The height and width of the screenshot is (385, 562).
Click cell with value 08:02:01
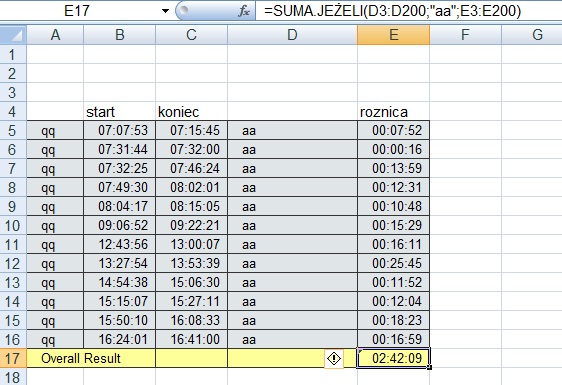point(191,187)
